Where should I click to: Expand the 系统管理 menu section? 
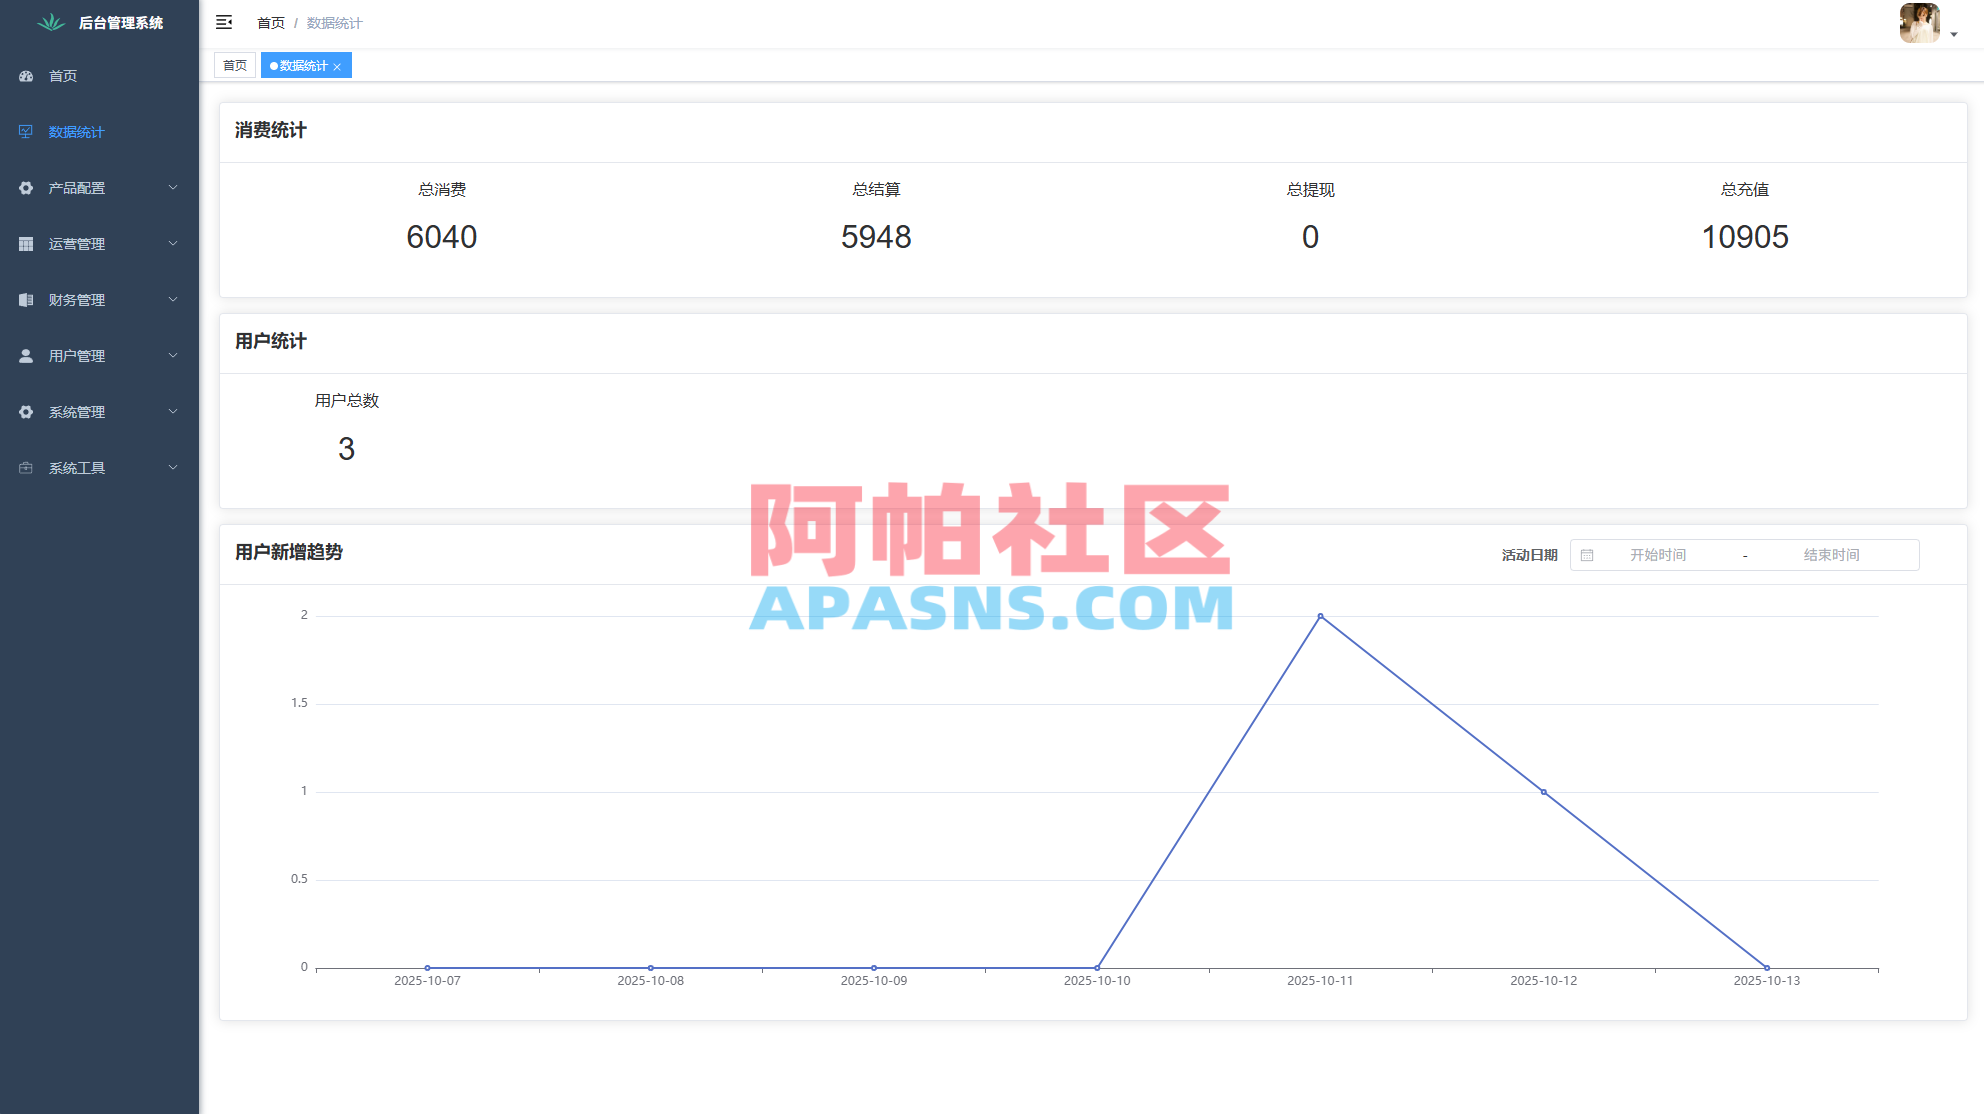(x=97, y=411)
